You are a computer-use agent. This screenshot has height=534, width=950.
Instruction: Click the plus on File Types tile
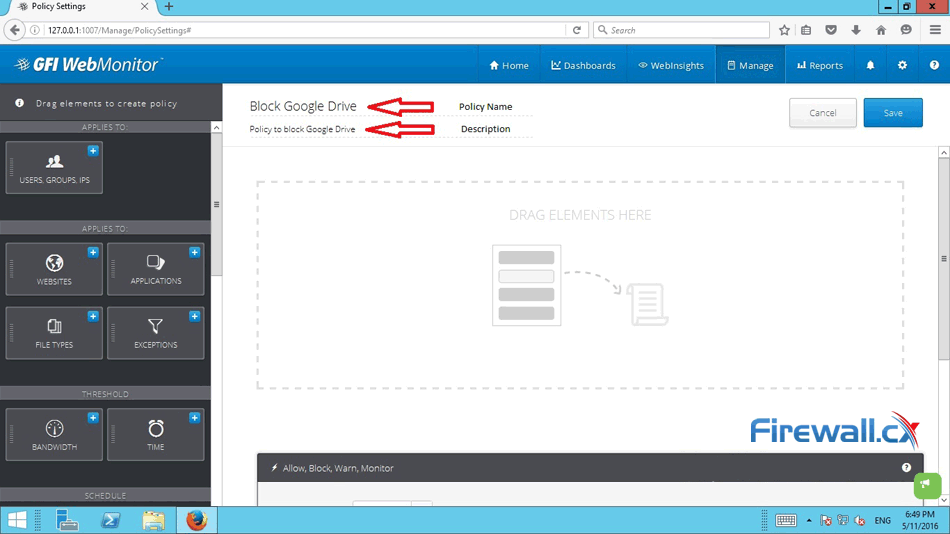point(93,316)
